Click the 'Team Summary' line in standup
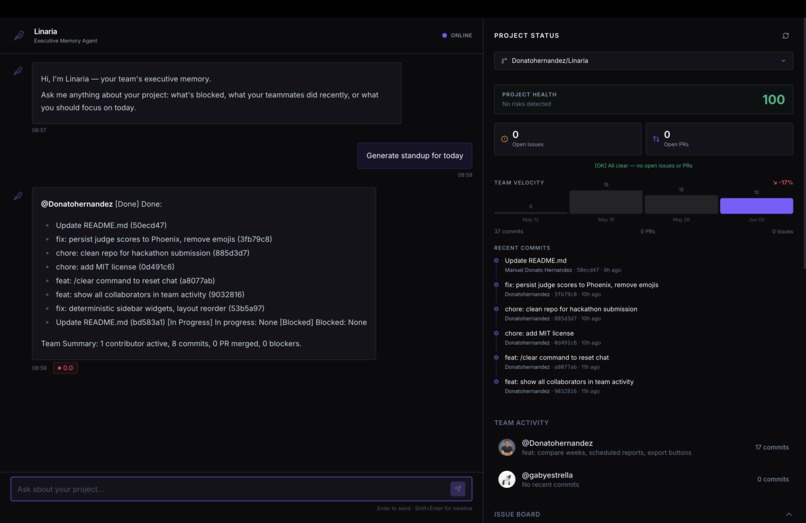Viewport: 806px width, 523px height. [x=171, y=344]
